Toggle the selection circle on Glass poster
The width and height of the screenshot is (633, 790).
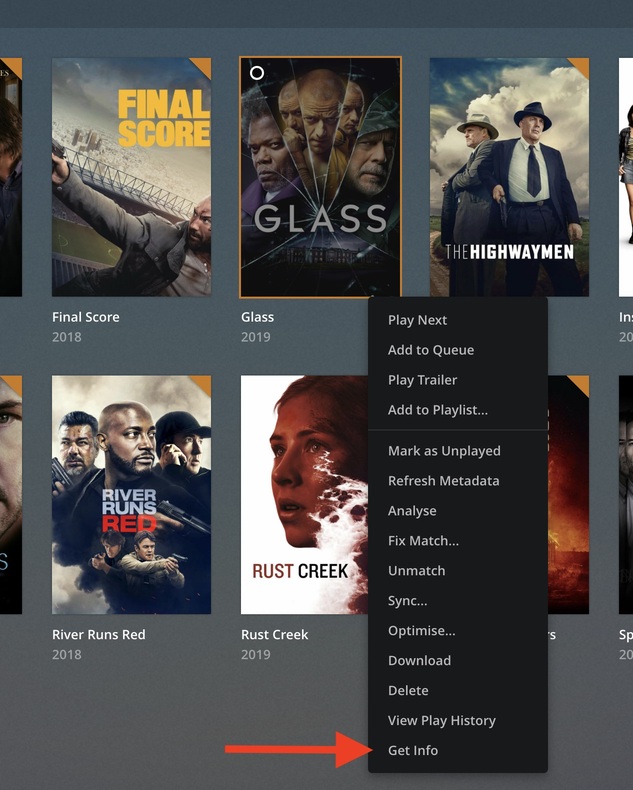coord(257,73)
